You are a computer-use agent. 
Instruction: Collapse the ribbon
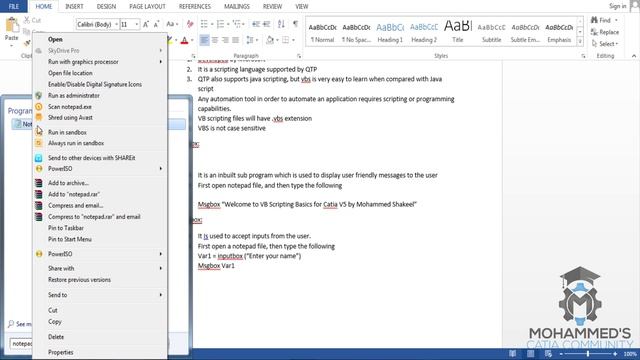coord(634,56)
